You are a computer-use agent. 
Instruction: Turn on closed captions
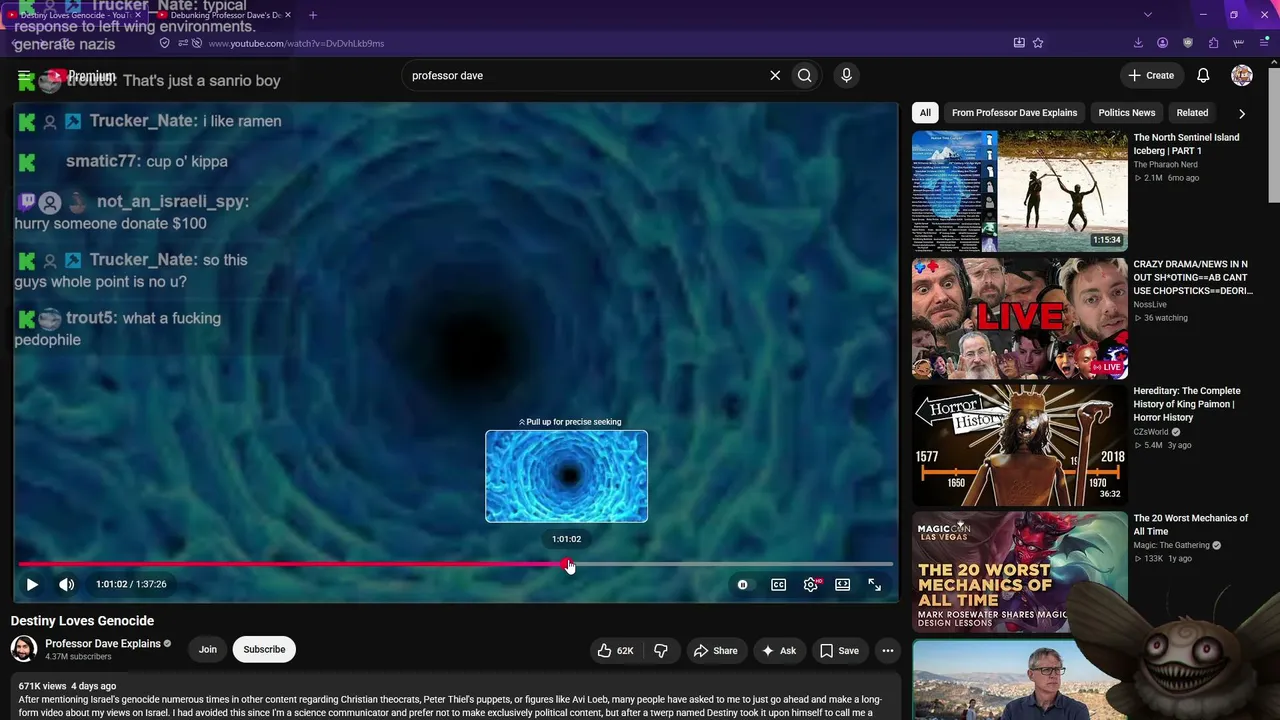point(778,585)
